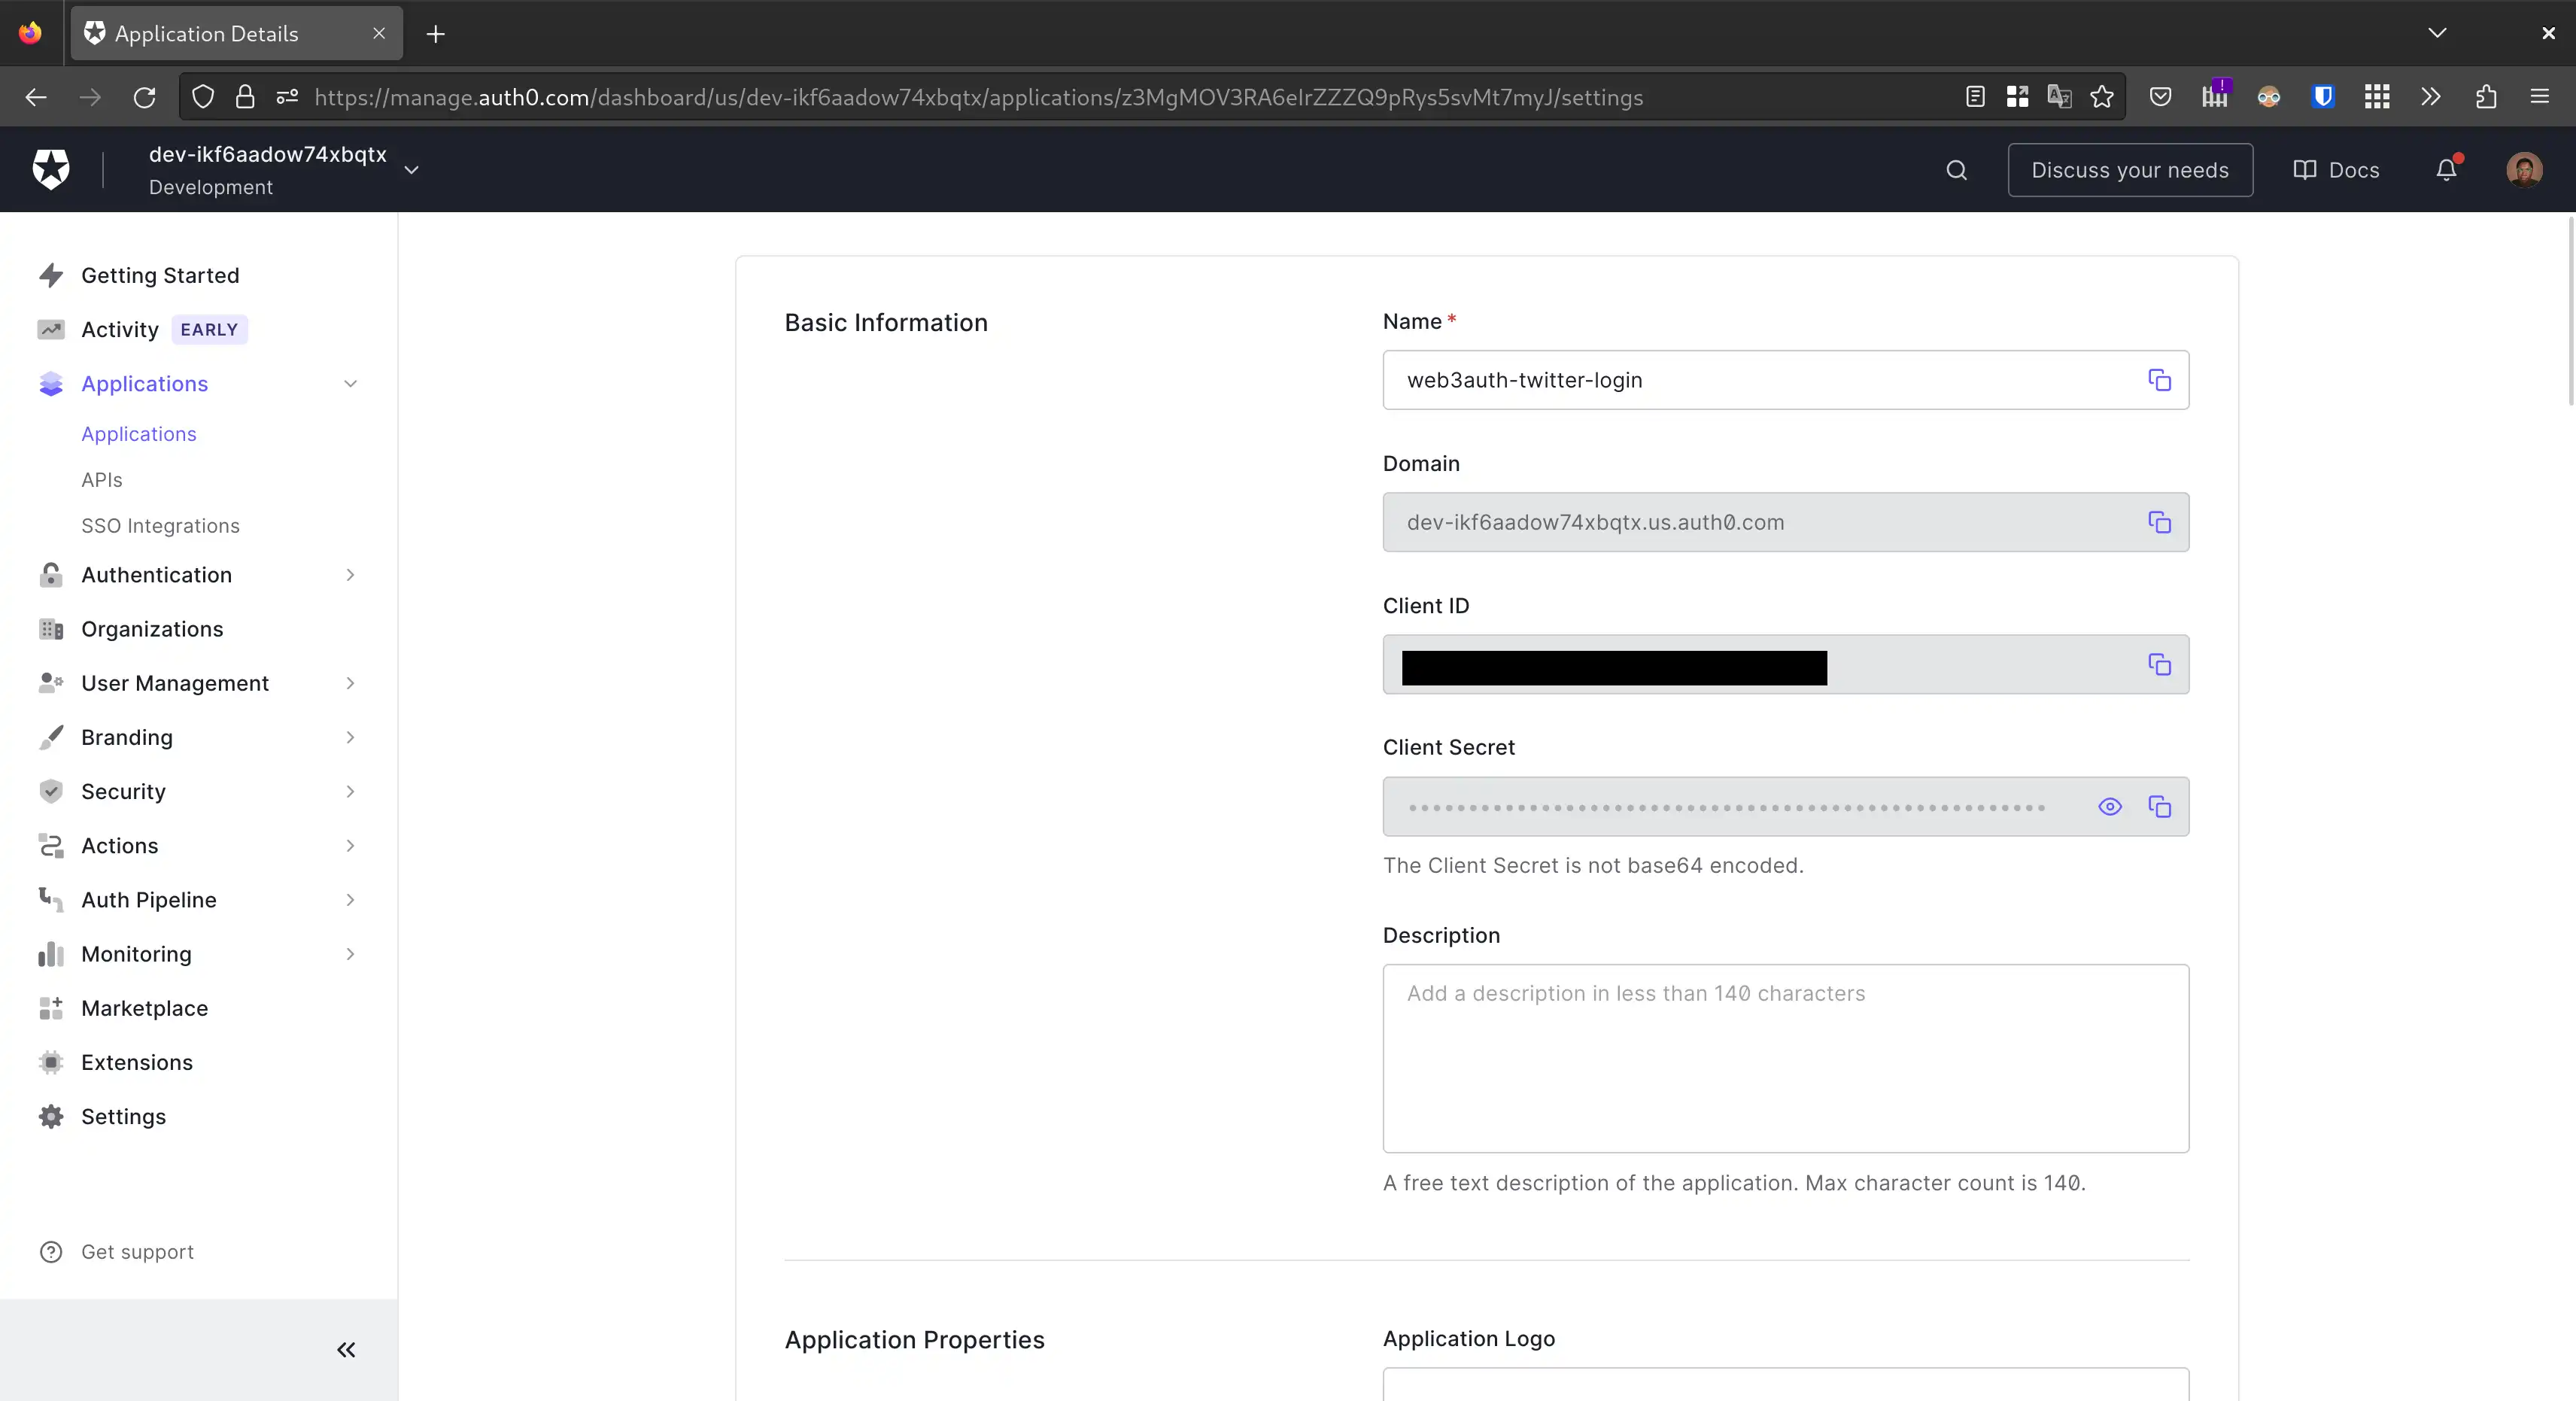The height and width of the screenshot is (1401, 2576).
Task: Open the user avatar menu
Action: click(2524, 170)
